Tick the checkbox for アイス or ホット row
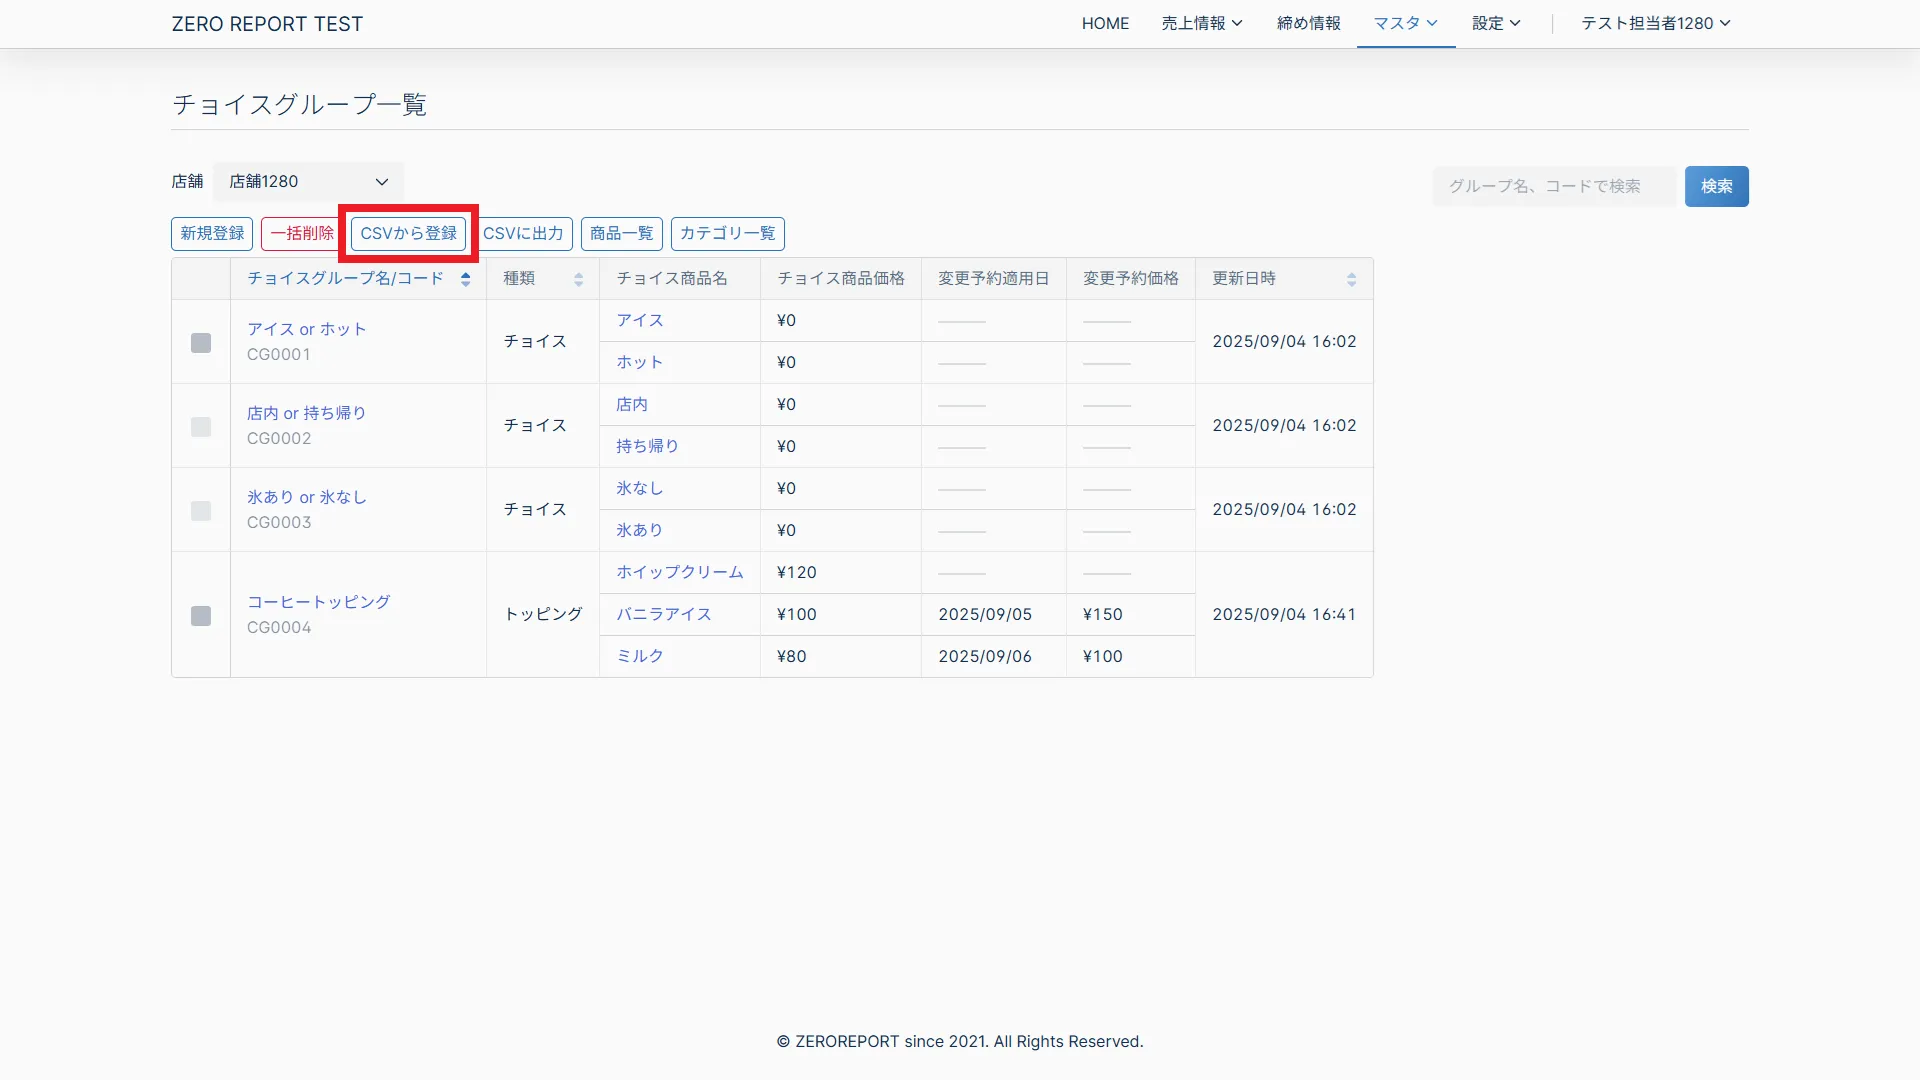 [201, 343]
